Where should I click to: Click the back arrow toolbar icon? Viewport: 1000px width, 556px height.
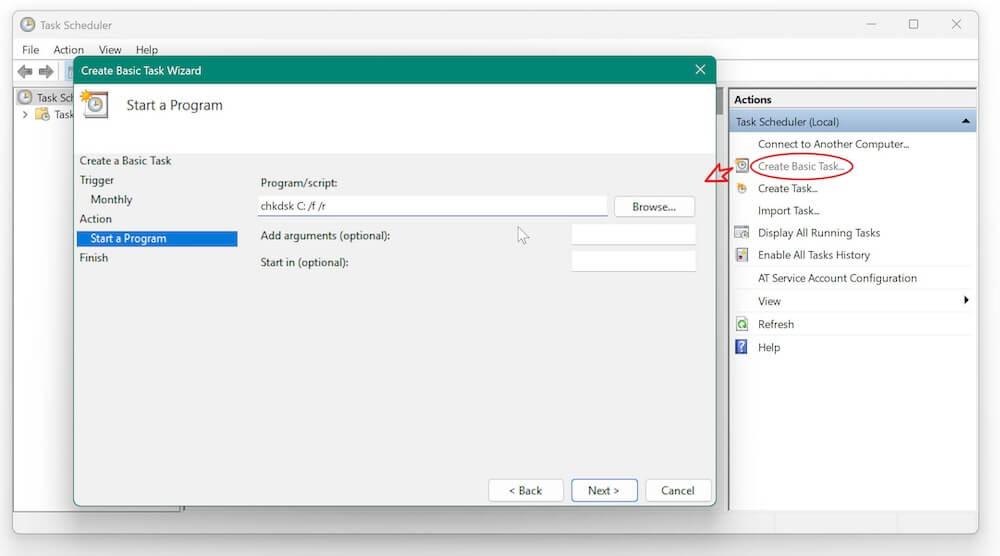25,71
